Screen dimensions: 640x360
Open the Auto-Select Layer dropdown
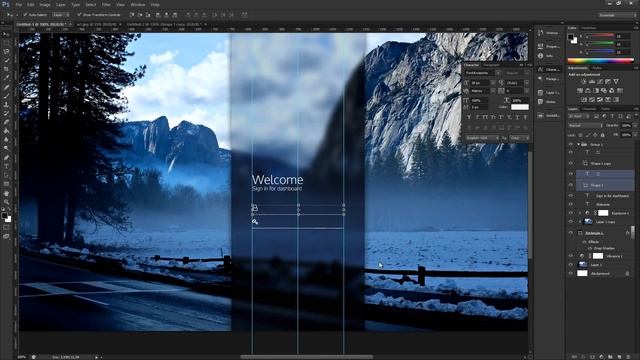coord(60,15)
